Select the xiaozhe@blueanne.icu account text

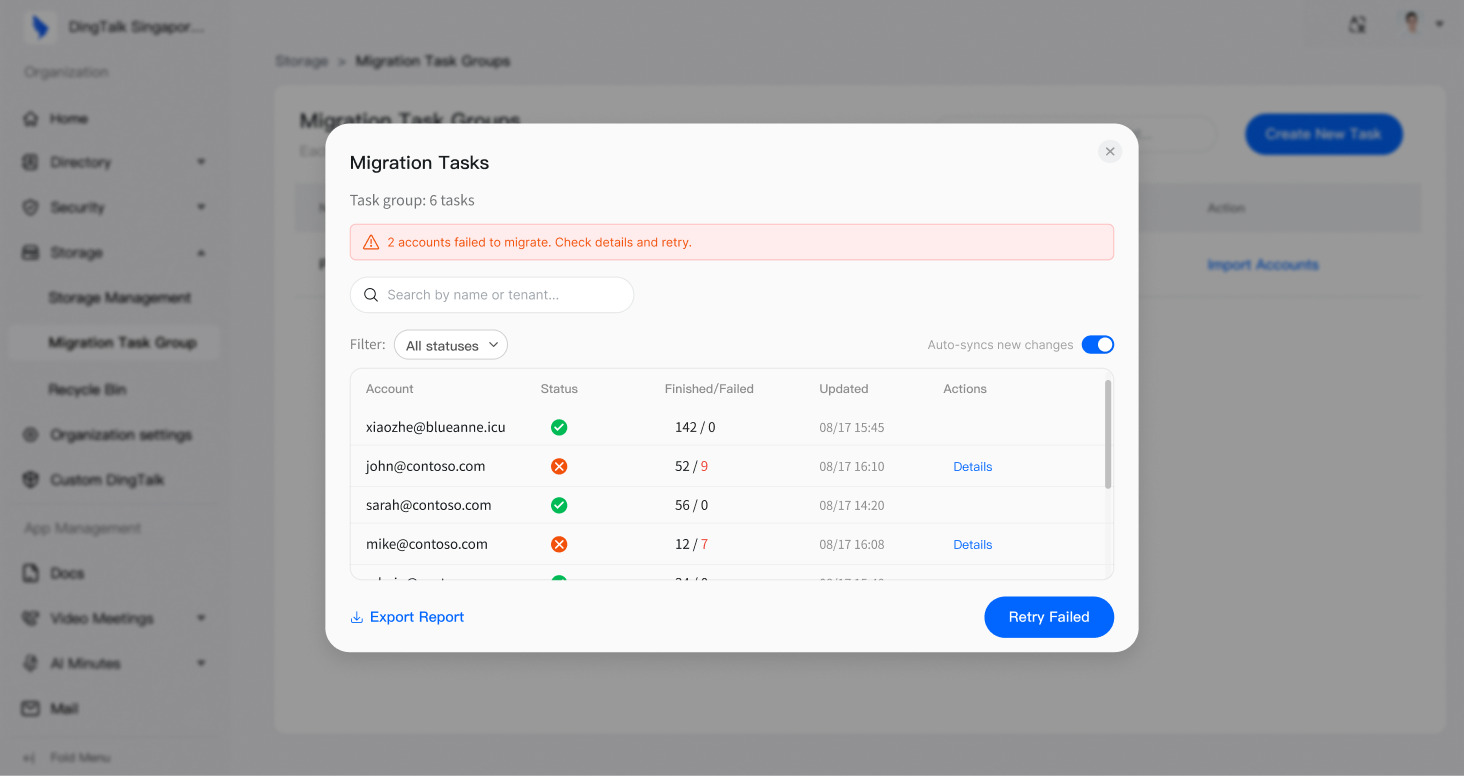pyautogui.click(x=436, y=427)
